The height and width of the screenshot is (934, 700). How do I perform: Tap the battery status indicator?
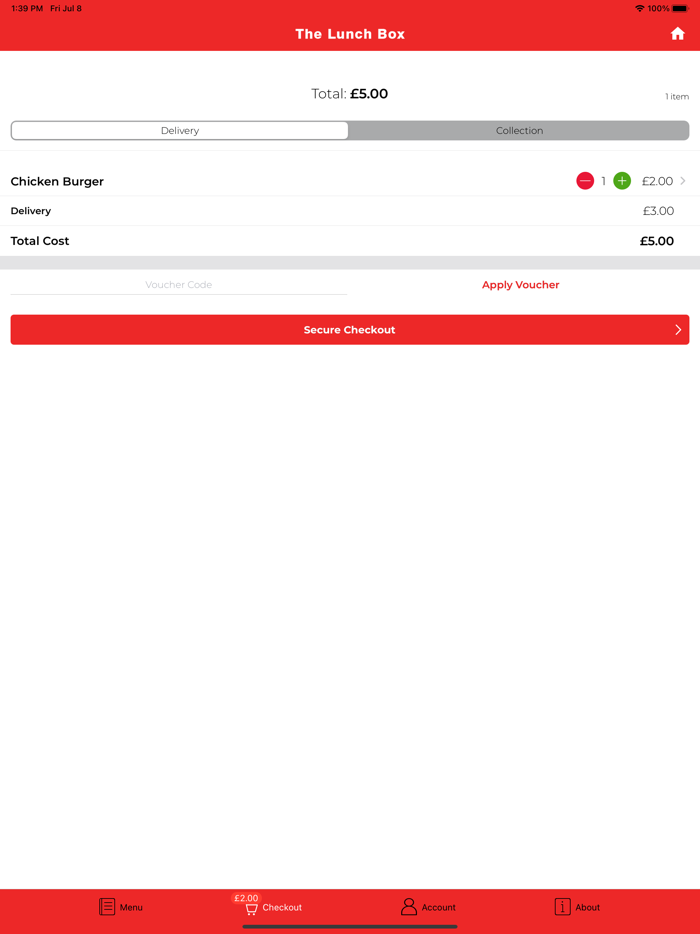pyautogui.click(x=680, y=8)
